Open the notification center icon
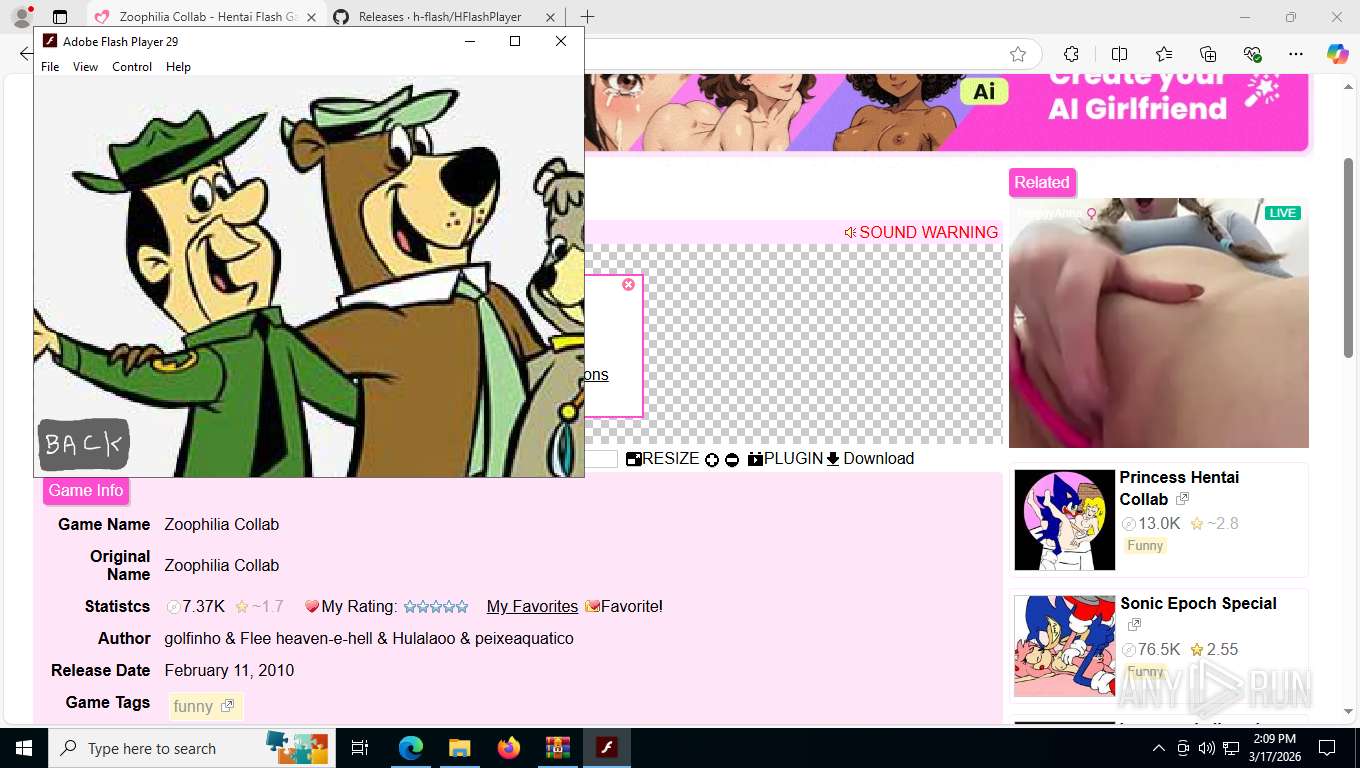The height and width of the screenshot is (768, 1360). [1327, 748]
